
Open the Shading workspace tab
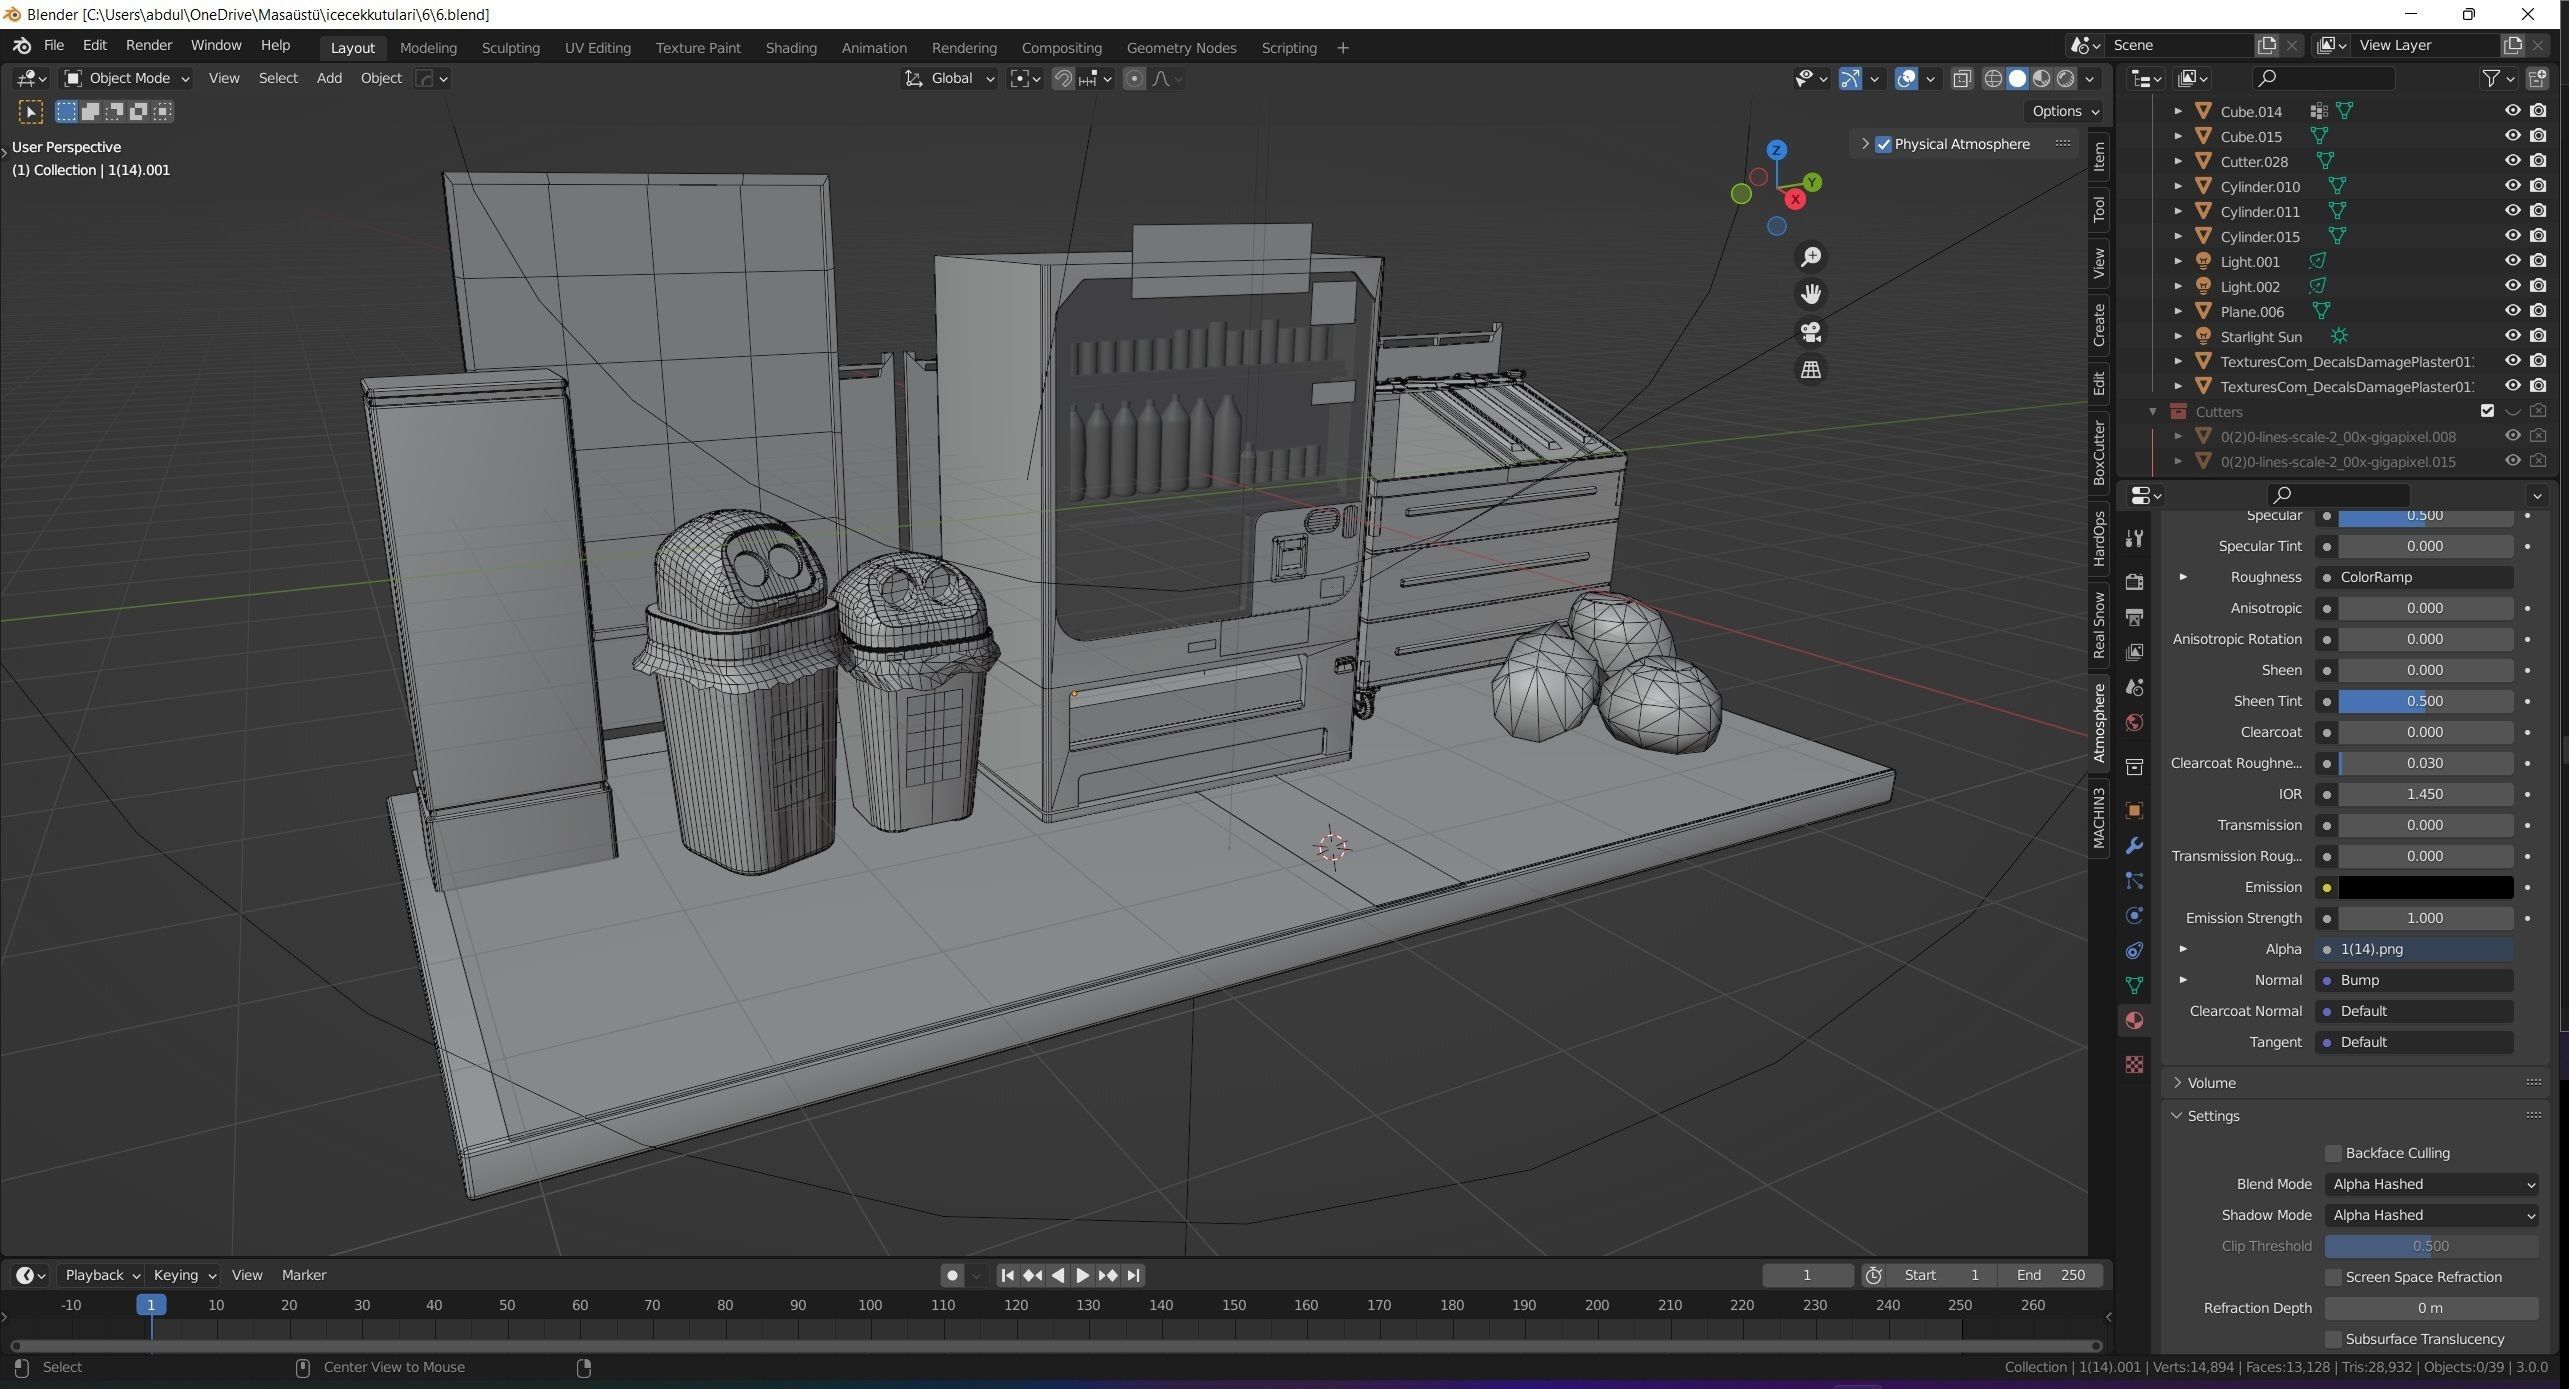(x=791, y=48)
